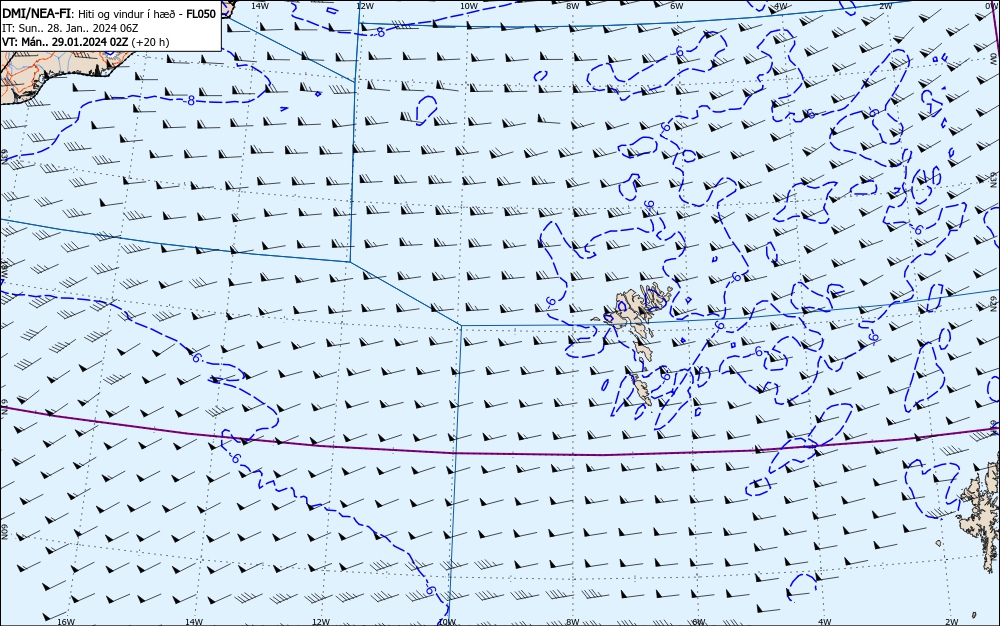Click the 16W longitude label on bottom edge
This screenshot has height=626, width=1000.
coord(66,622)
